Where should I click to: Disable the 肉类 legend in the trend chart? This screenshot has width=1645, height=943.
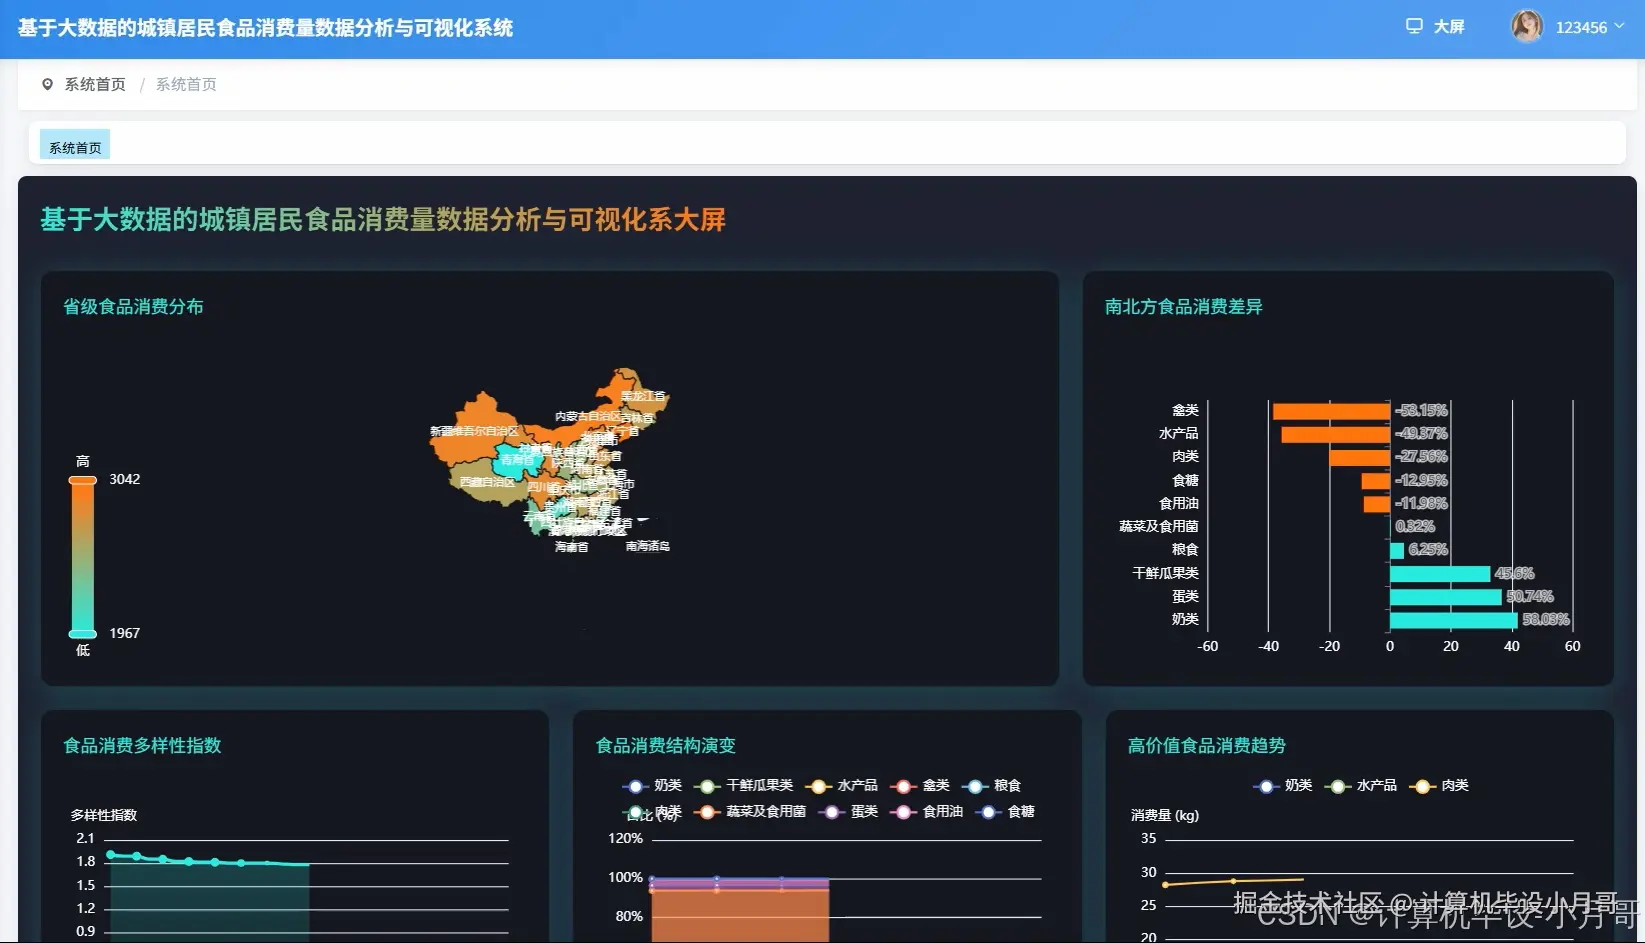coord(1448,785)
